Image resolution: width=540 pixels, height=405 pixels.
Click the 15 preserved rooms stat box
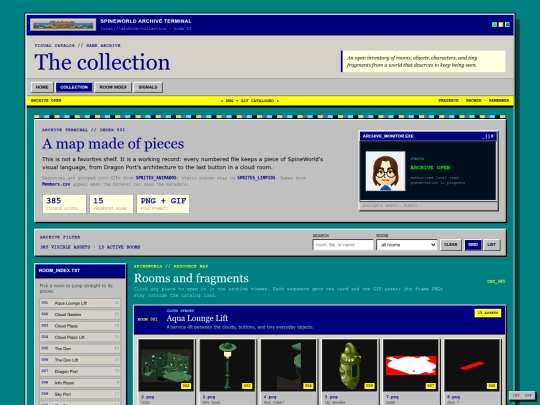111,204
